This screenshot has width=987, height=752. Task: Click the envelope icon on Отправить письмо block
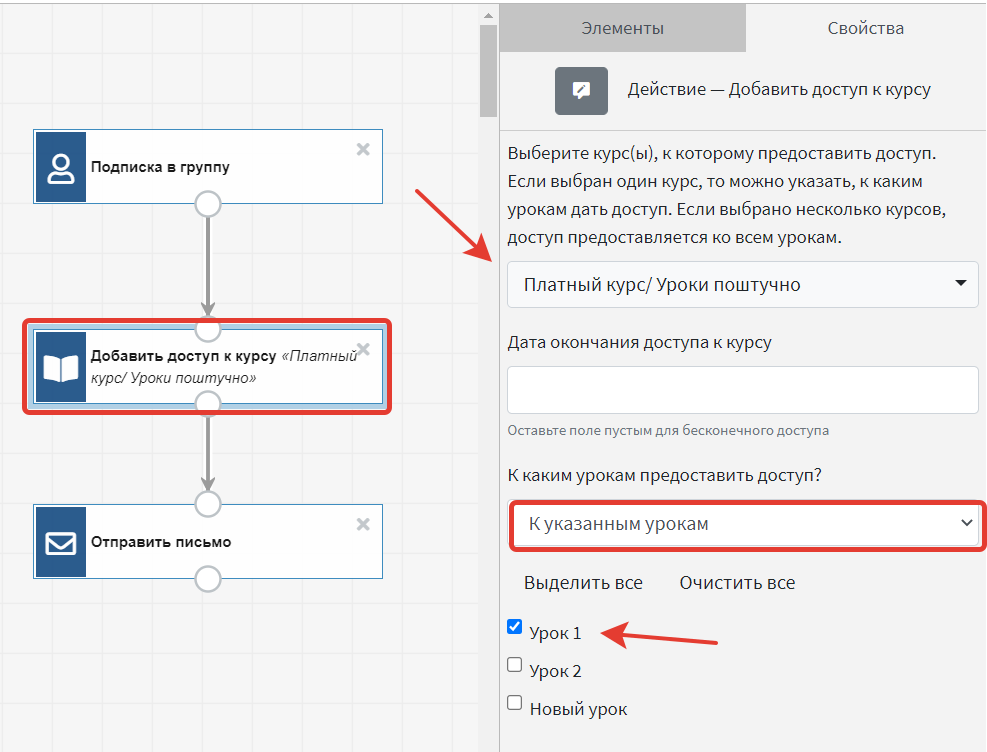(60, 542)
